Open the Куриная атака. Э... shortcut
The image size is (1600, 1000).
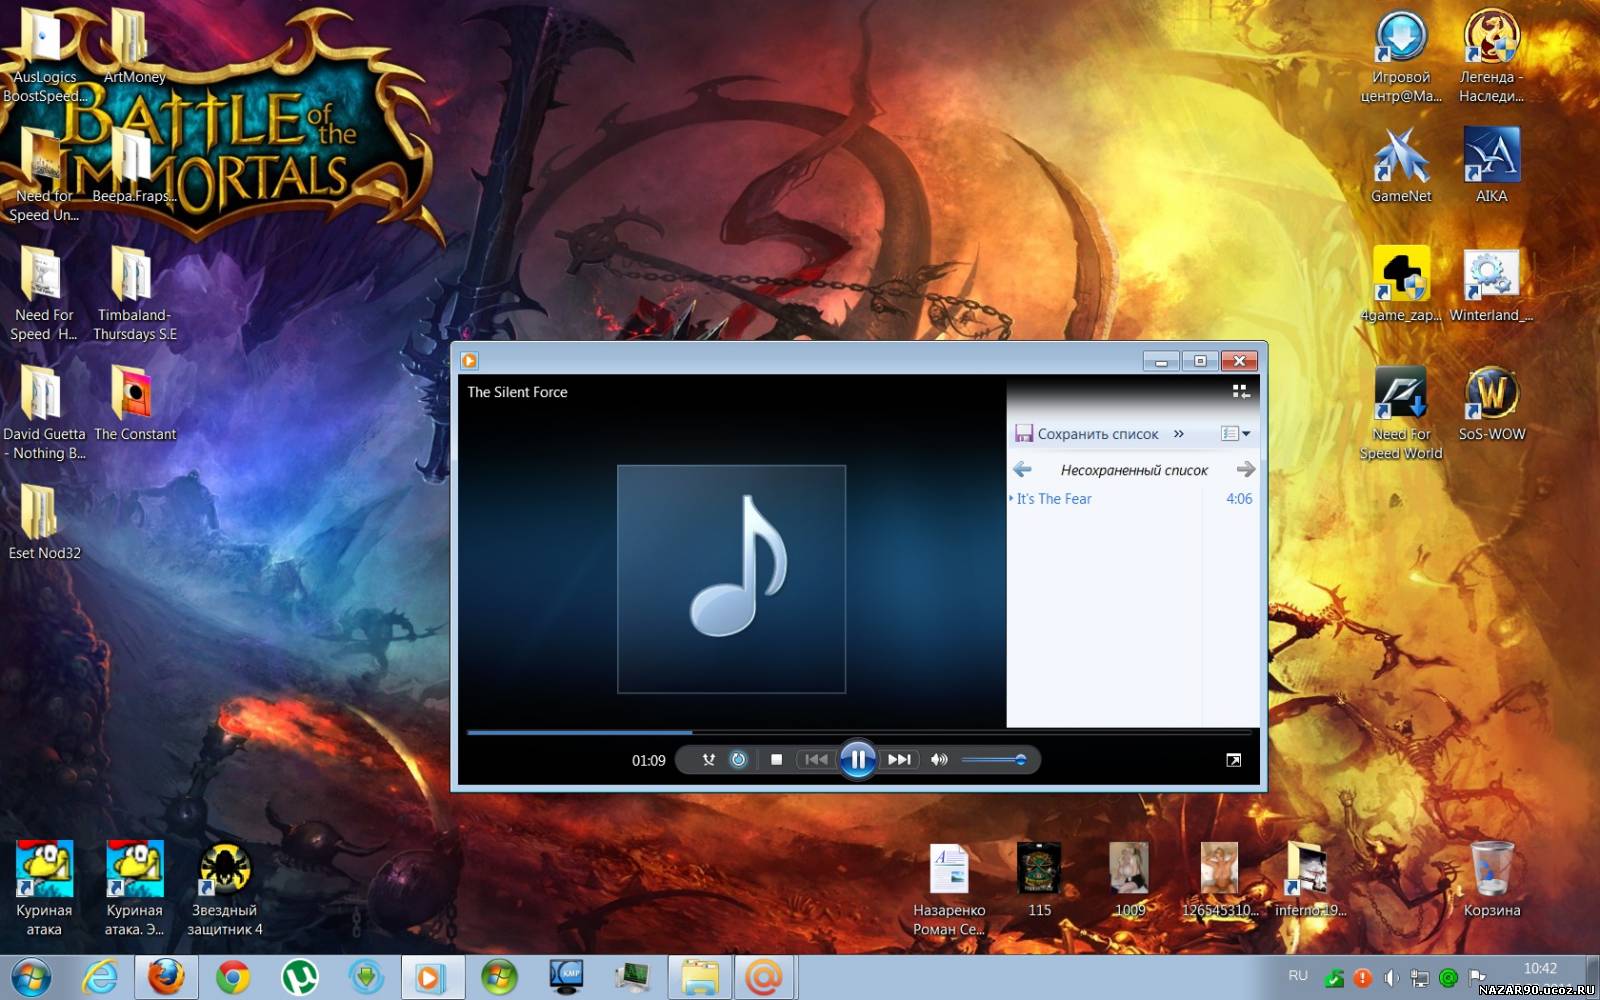click(x=134, y=889)
